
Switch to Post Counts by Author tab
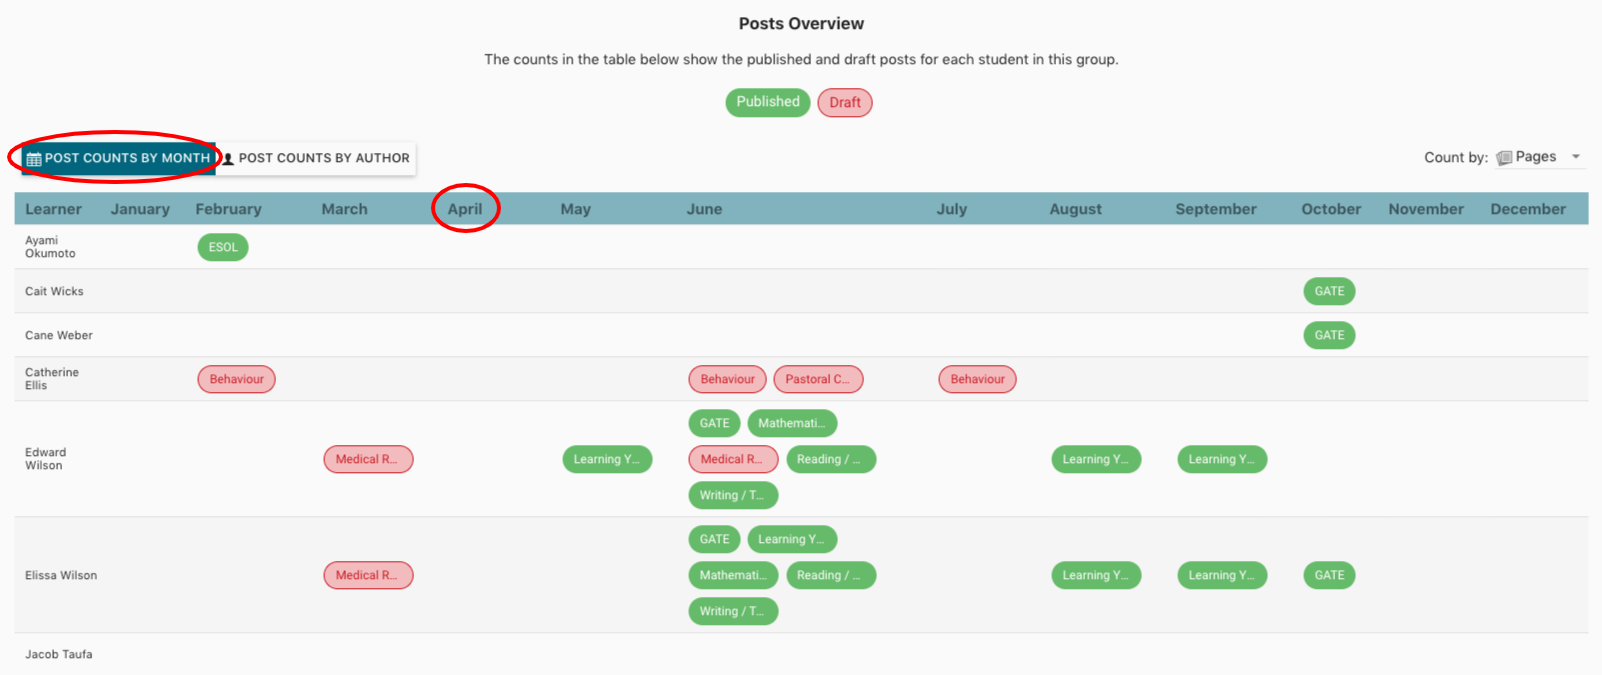pos(316,158)
